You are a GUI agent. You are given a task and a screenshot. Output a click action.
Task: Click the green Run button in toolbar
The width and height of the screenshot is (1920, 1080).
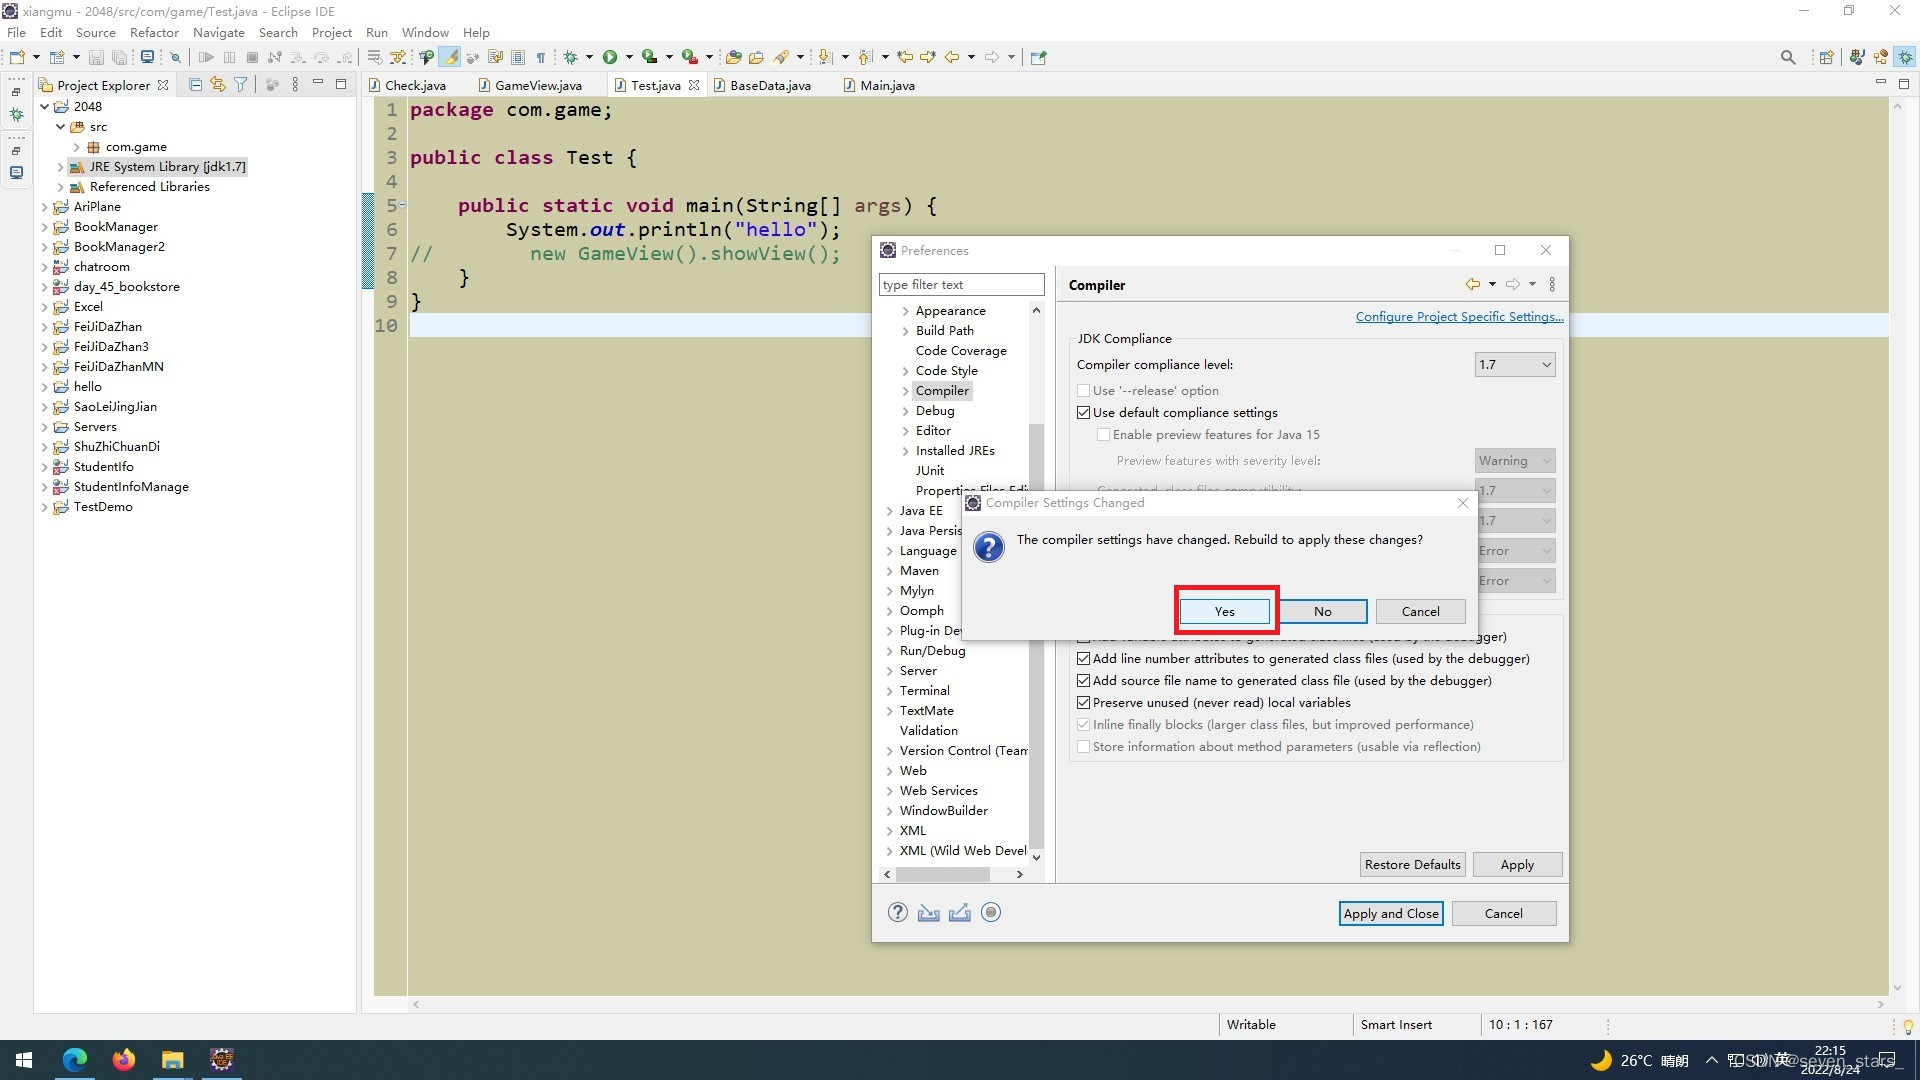pos(609,57)
